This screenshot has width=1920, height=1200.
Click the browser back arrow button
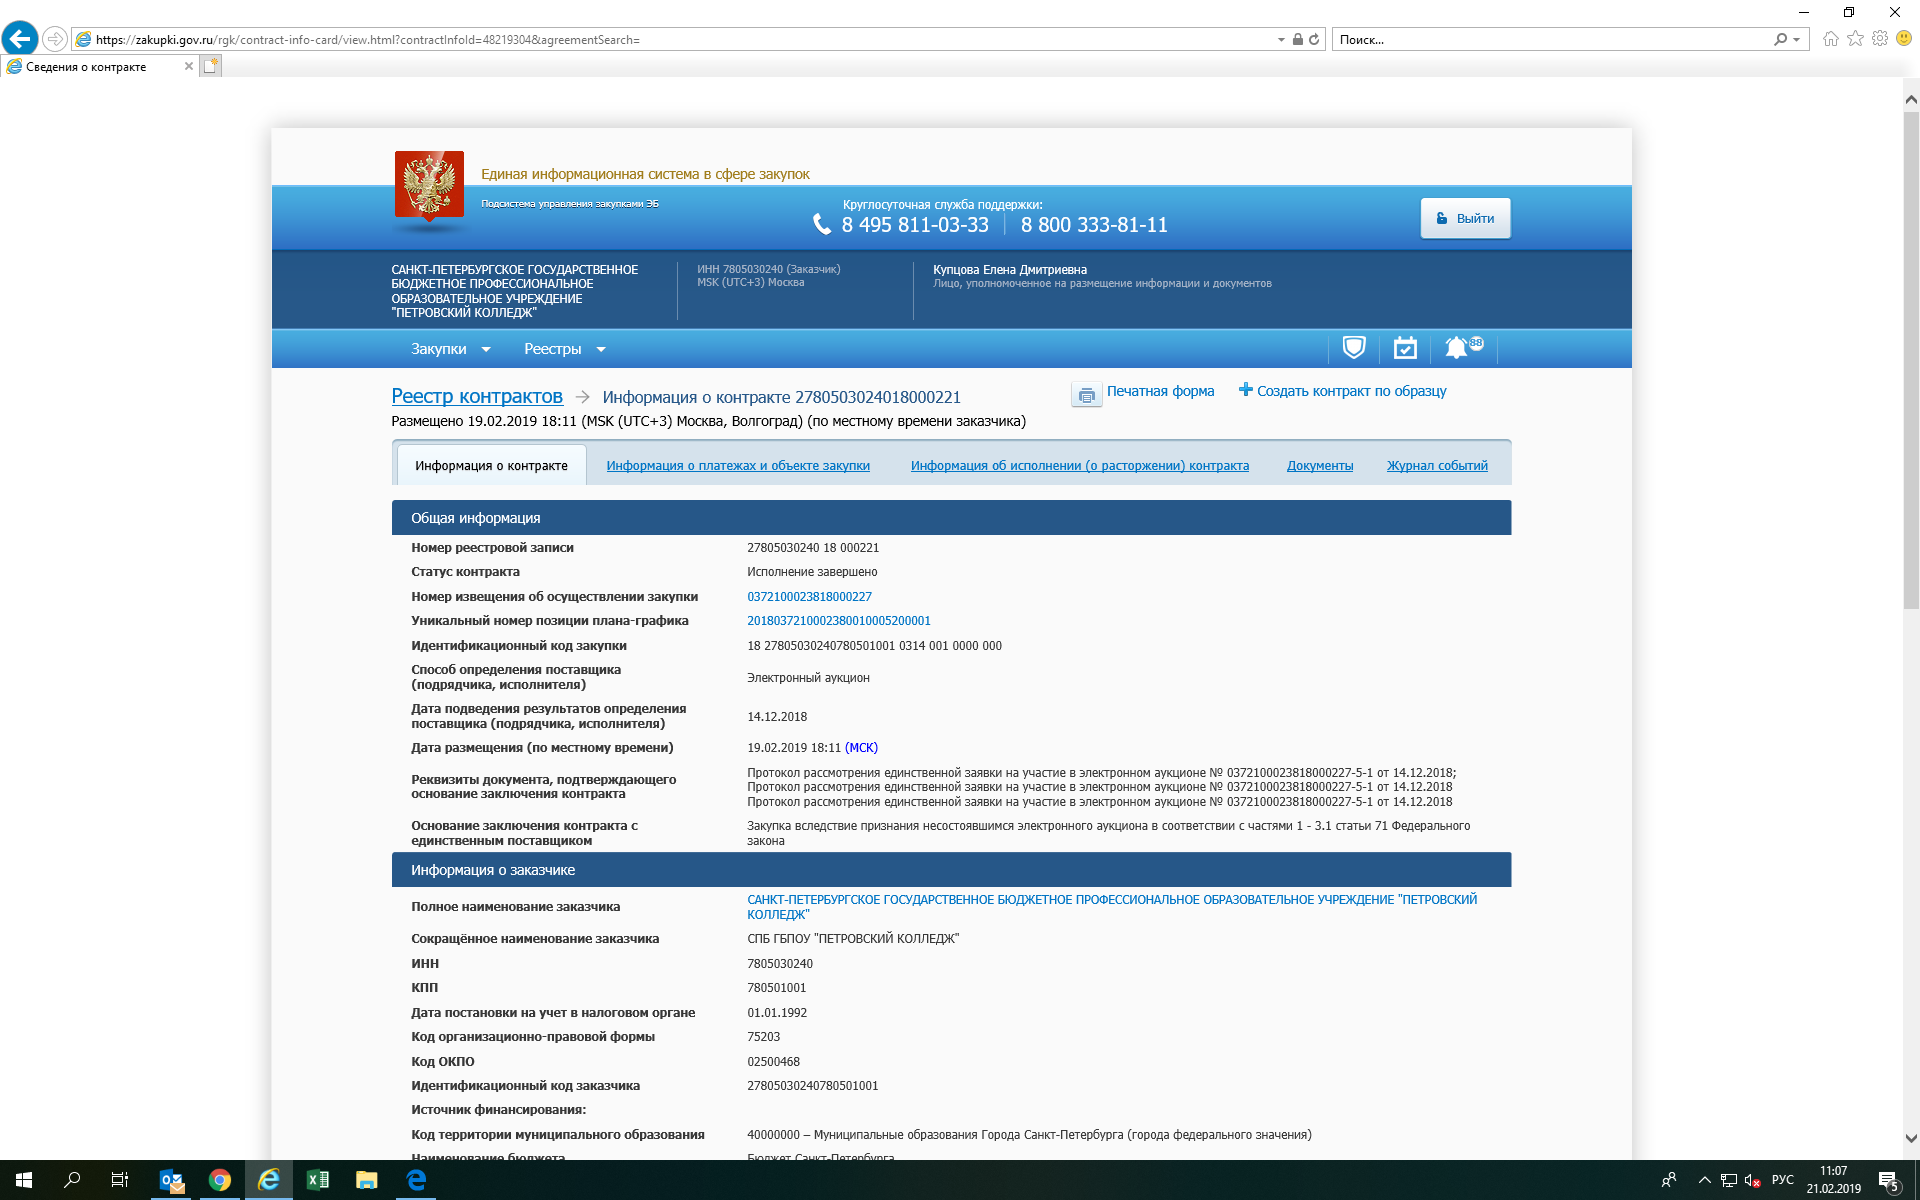20,39
